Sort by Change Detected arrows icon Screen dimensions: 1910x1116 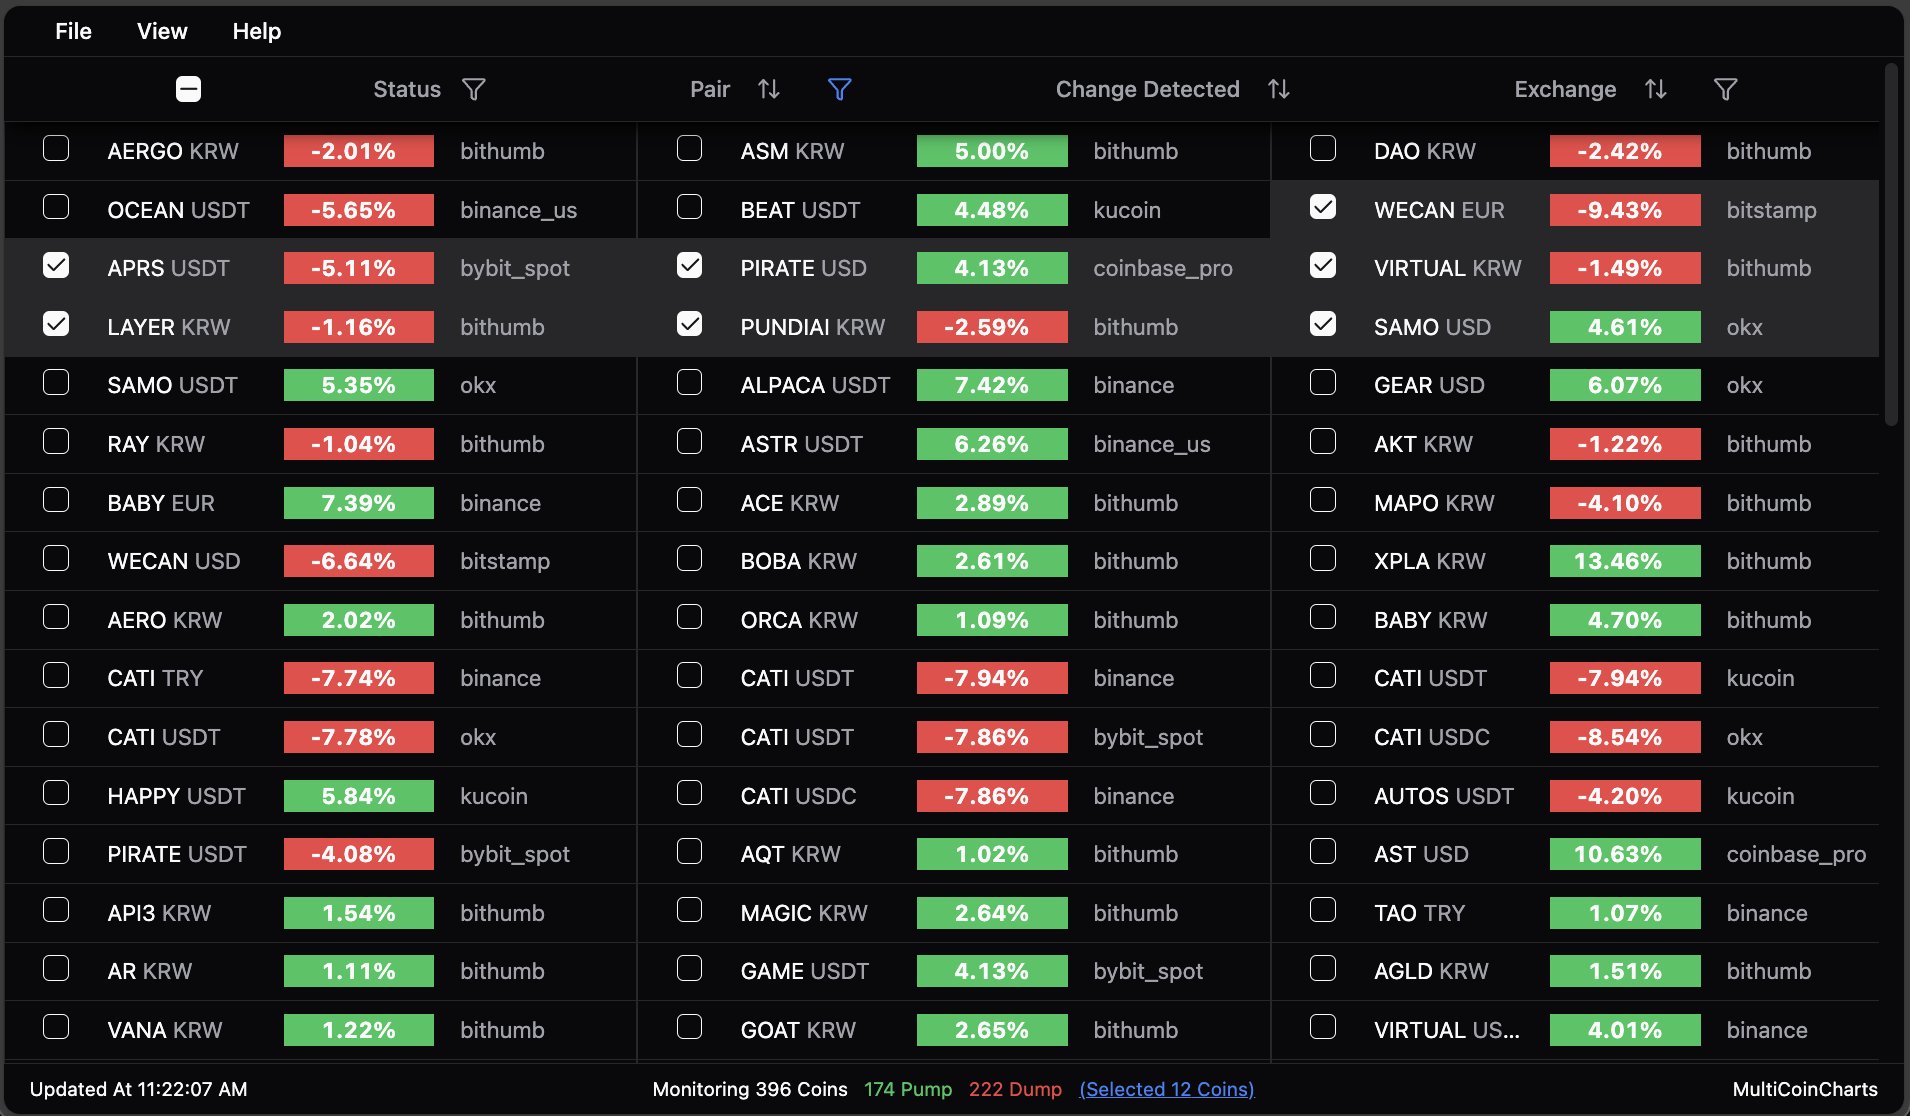1278,90
